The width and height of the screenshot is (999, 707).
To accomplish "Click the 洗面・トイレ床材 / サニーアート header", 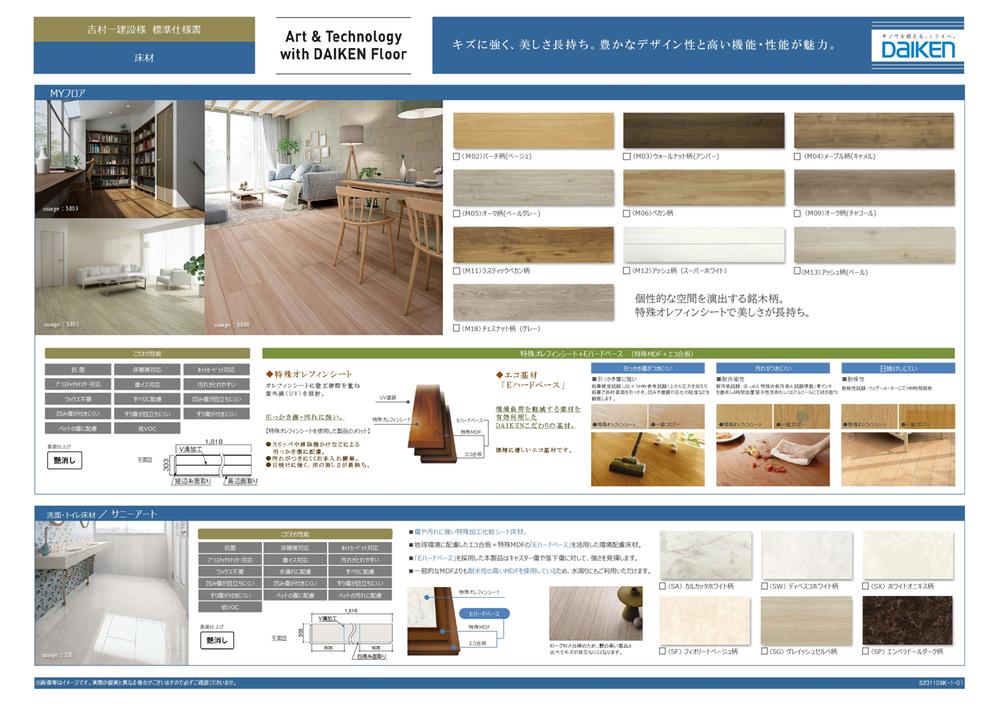I will (499, 514).
